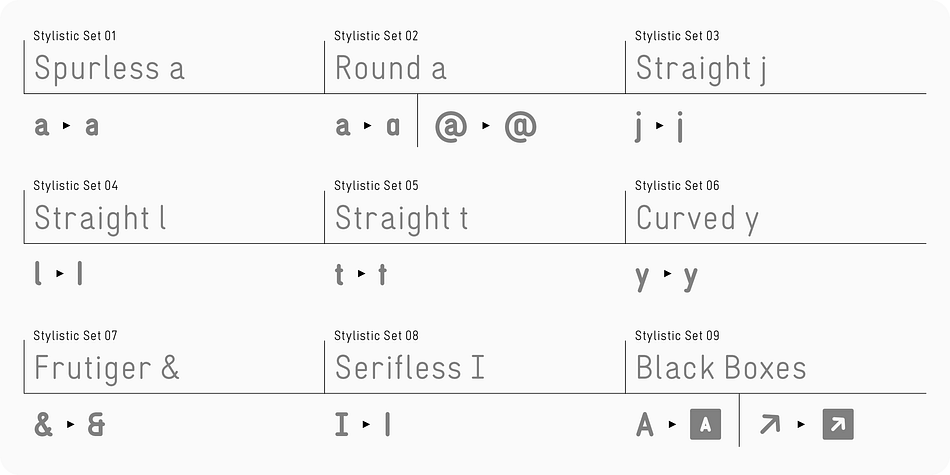The height and width of the screenshot is (475, 950).
Task: Click the Straight l title
Action: click(x=100, y=219)
